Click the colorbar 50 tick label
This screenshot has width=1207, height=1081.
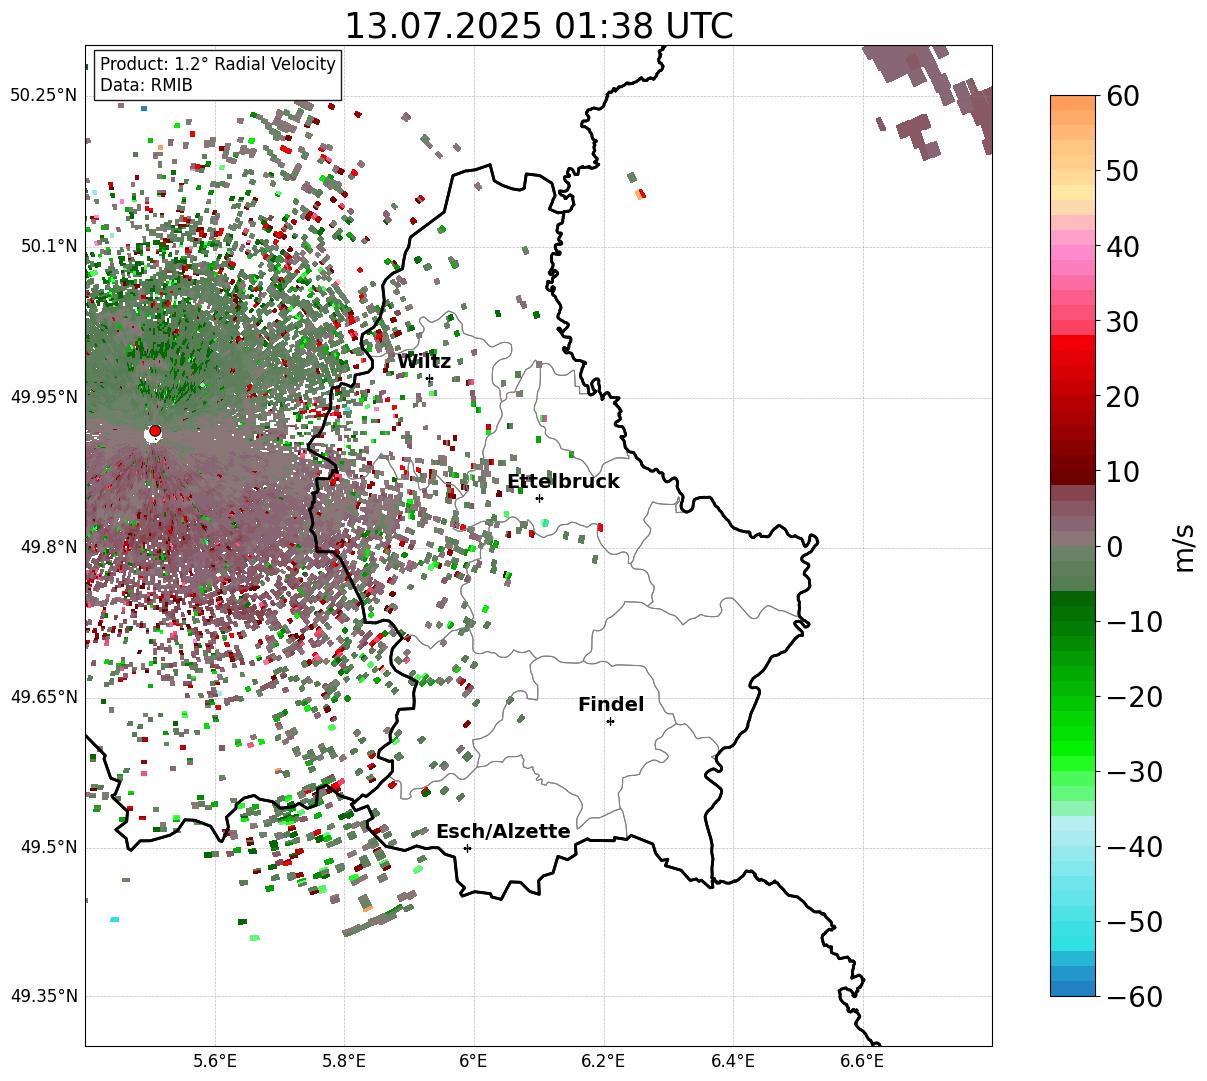pos(1123,171)
